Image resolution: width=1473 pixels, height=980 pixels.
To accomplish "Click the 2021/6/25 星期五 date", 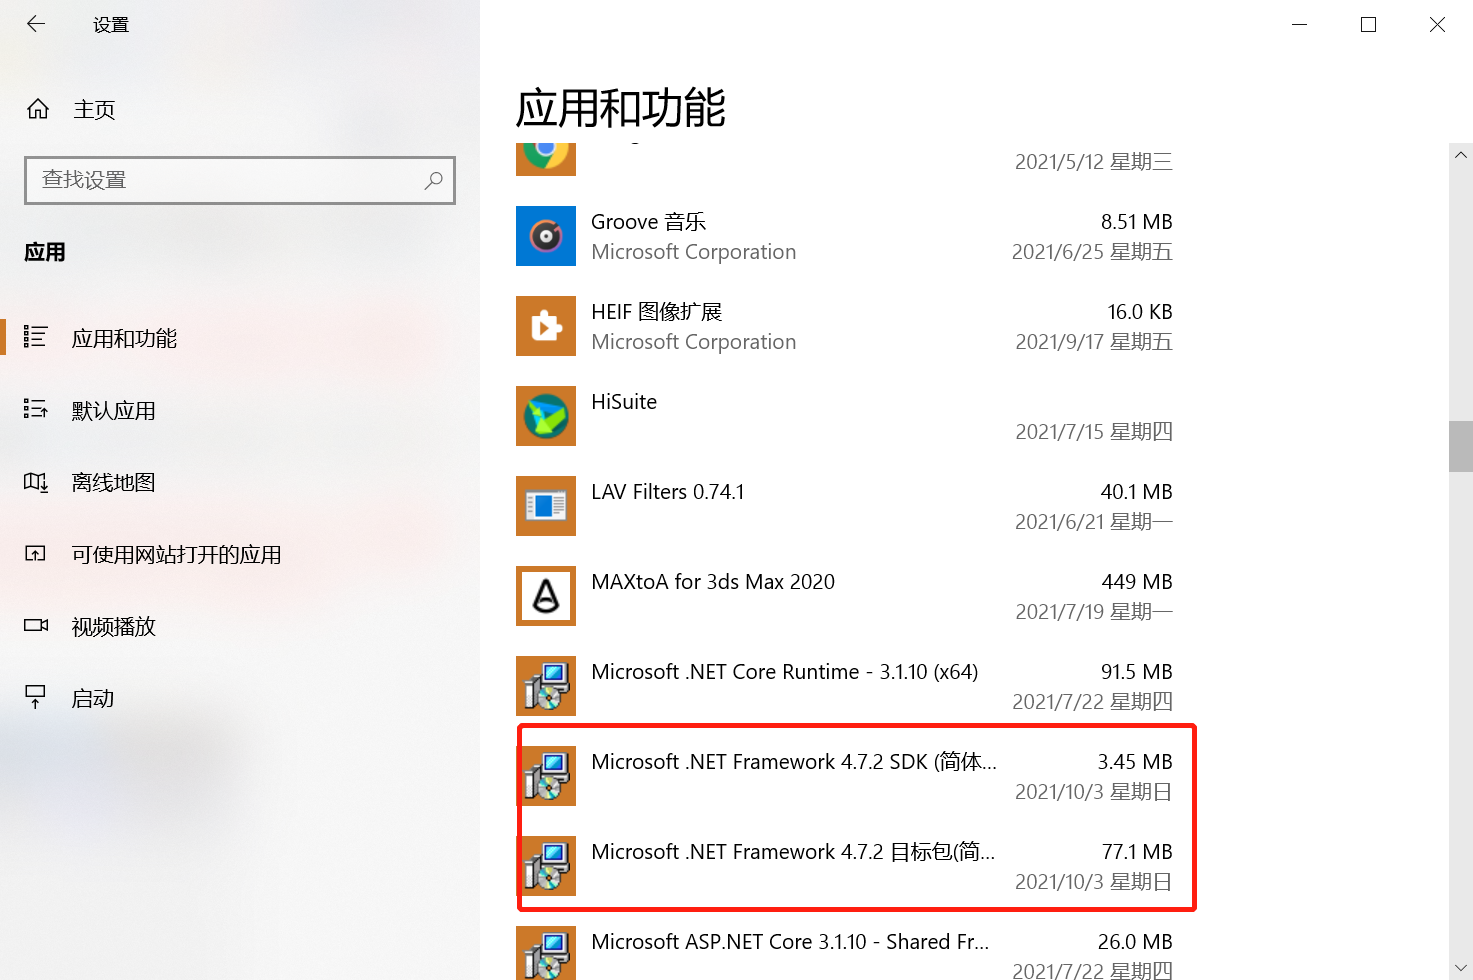I will (x=1092, y=252).
